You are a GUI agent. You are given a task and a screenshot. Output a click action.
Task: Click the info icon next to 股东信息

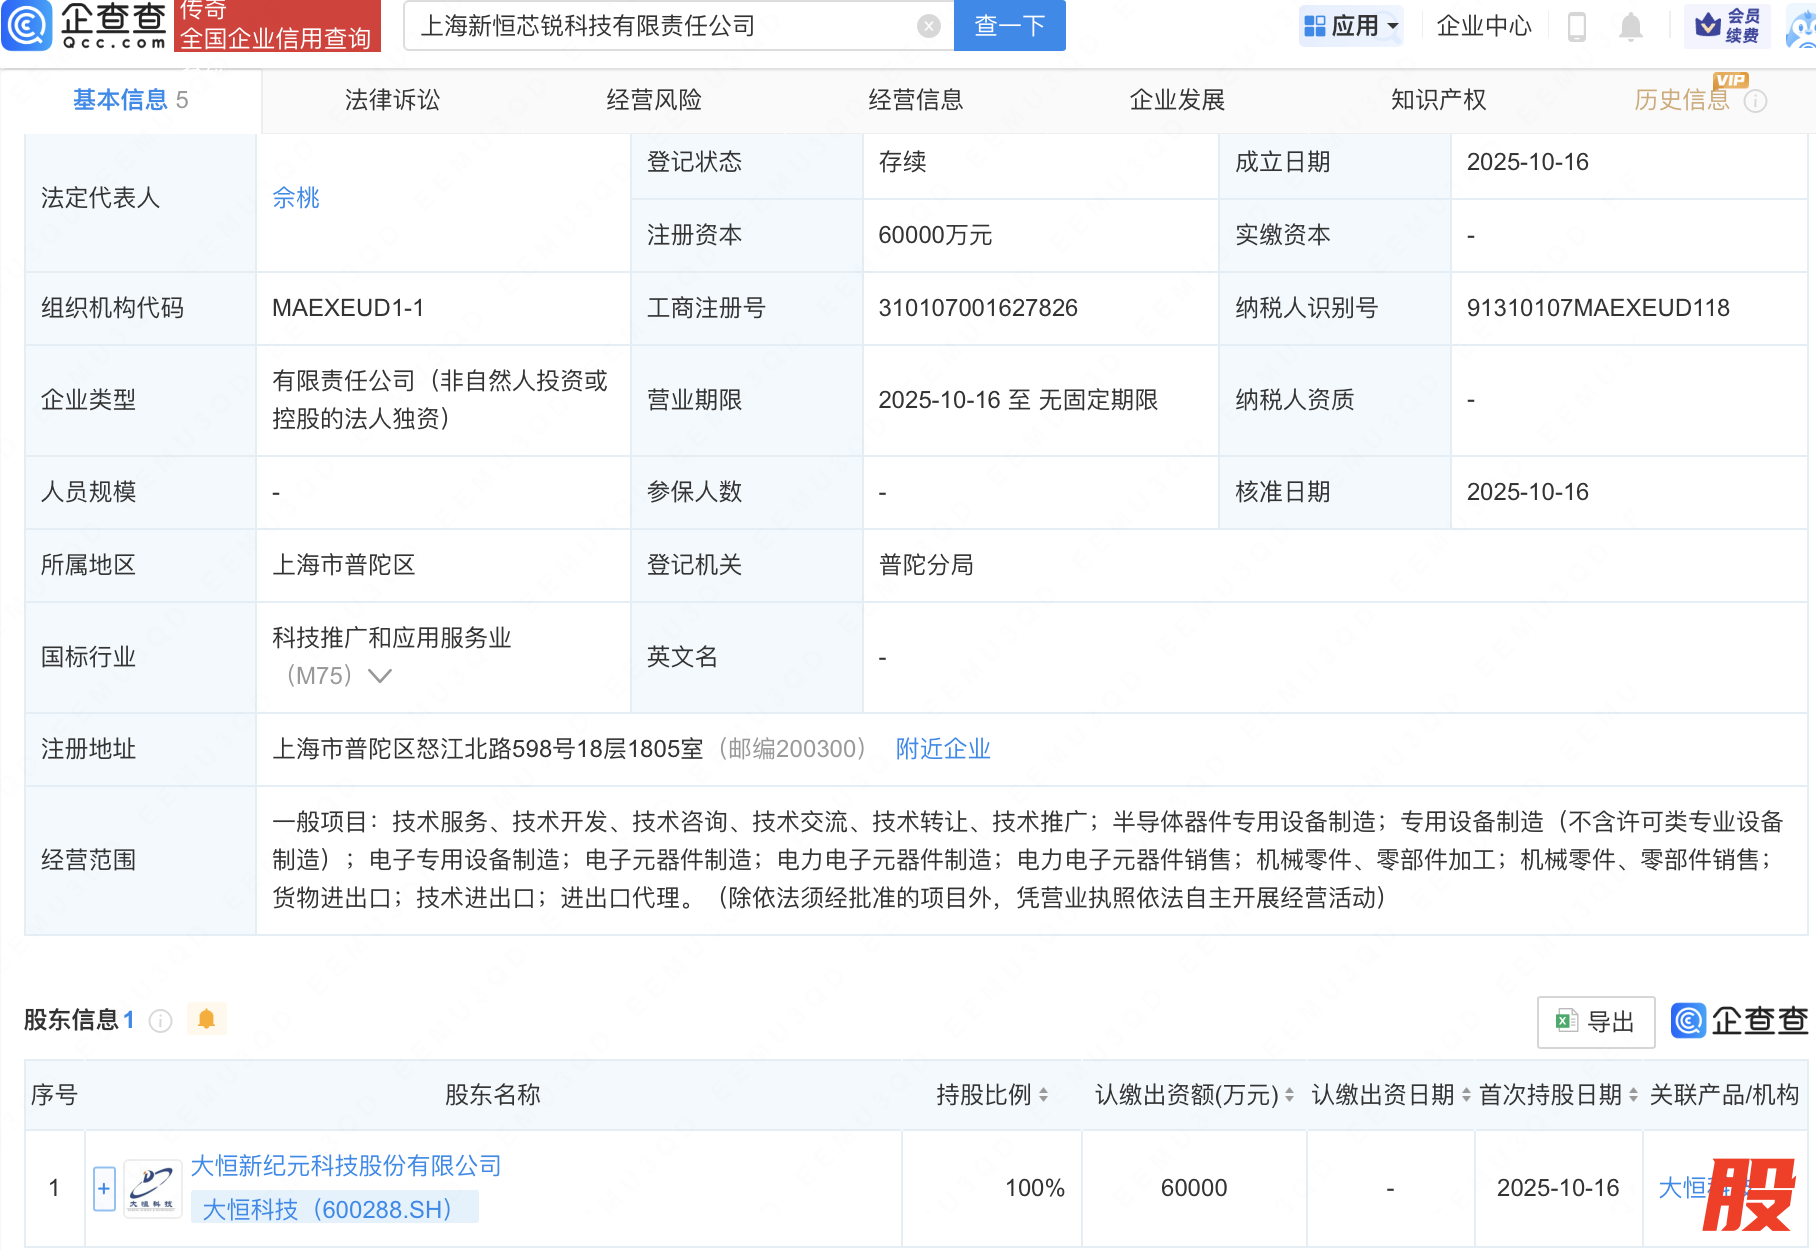tap(160, 1020)
